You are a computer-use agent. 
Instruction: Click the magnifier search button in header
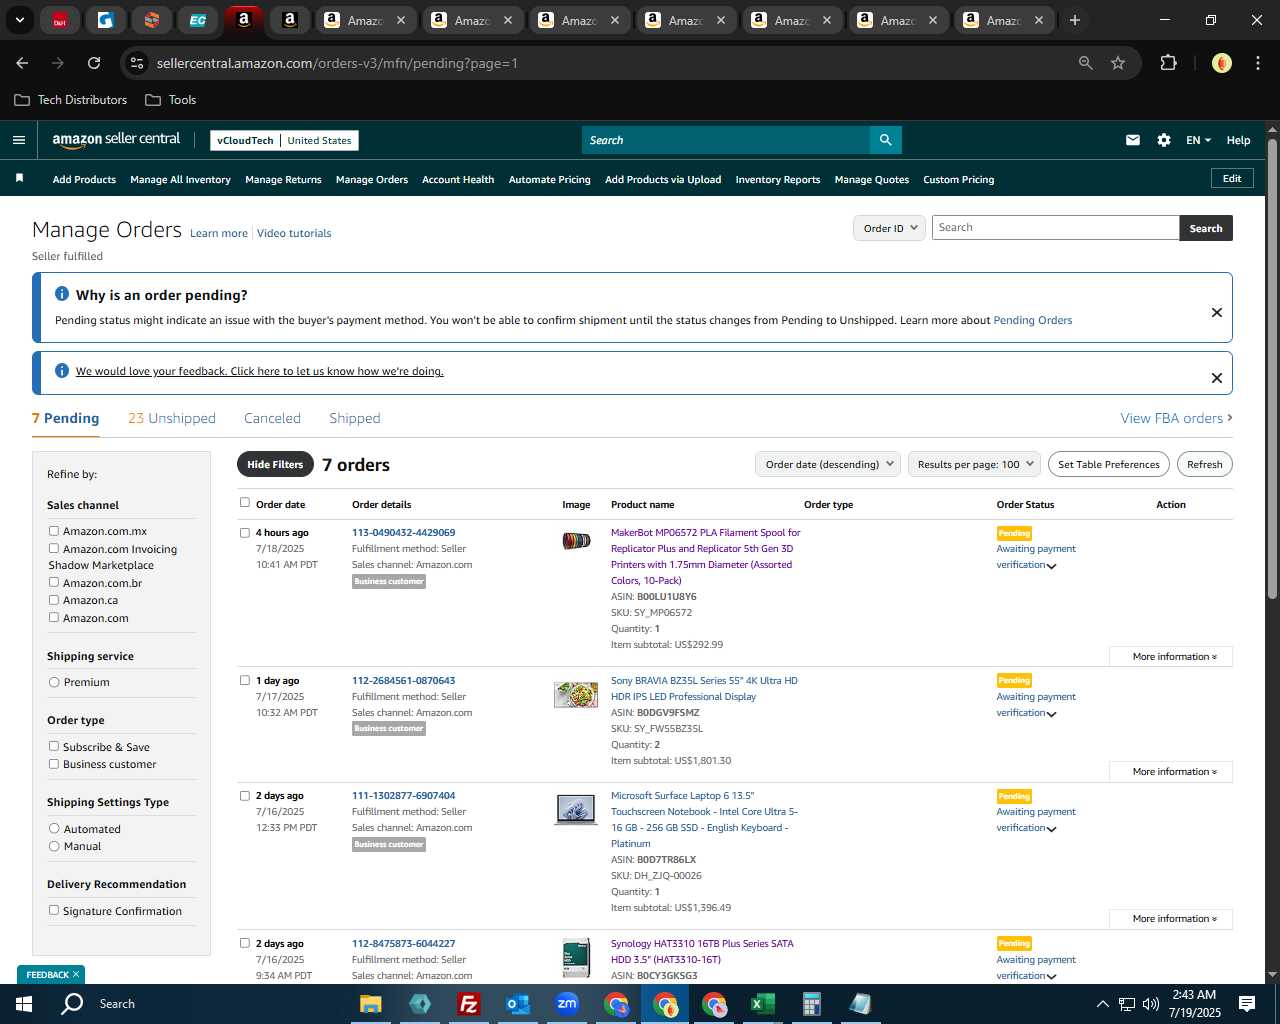point(885,140)
